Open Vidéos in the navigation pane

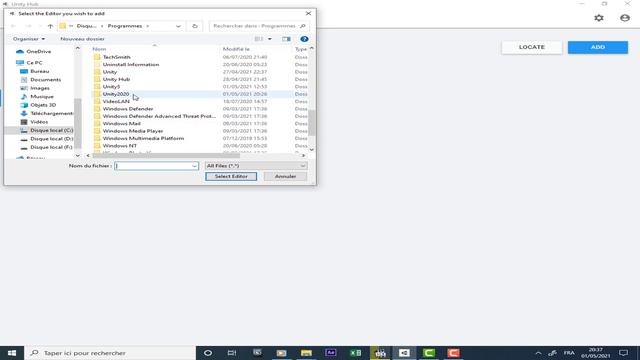(39, 122)
